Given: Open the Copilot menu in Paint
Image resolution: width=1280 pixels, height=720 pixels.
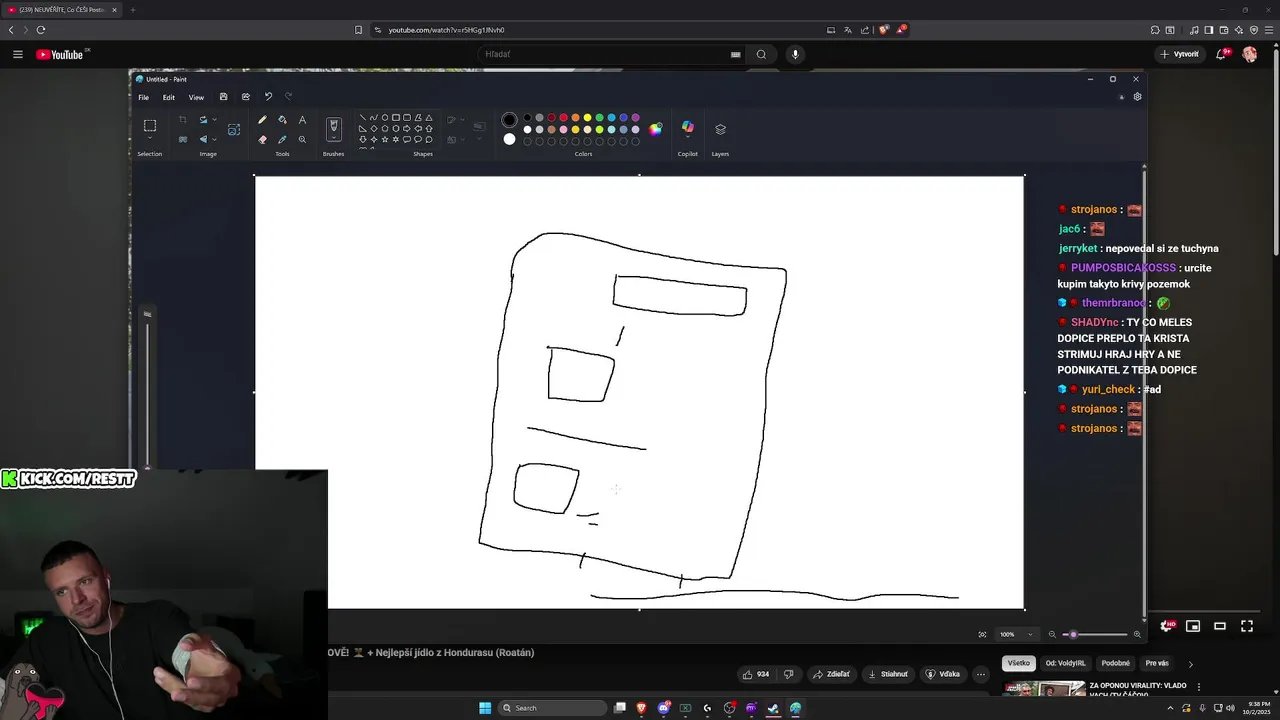Looking at the screenshot, I should click(688, 128).
